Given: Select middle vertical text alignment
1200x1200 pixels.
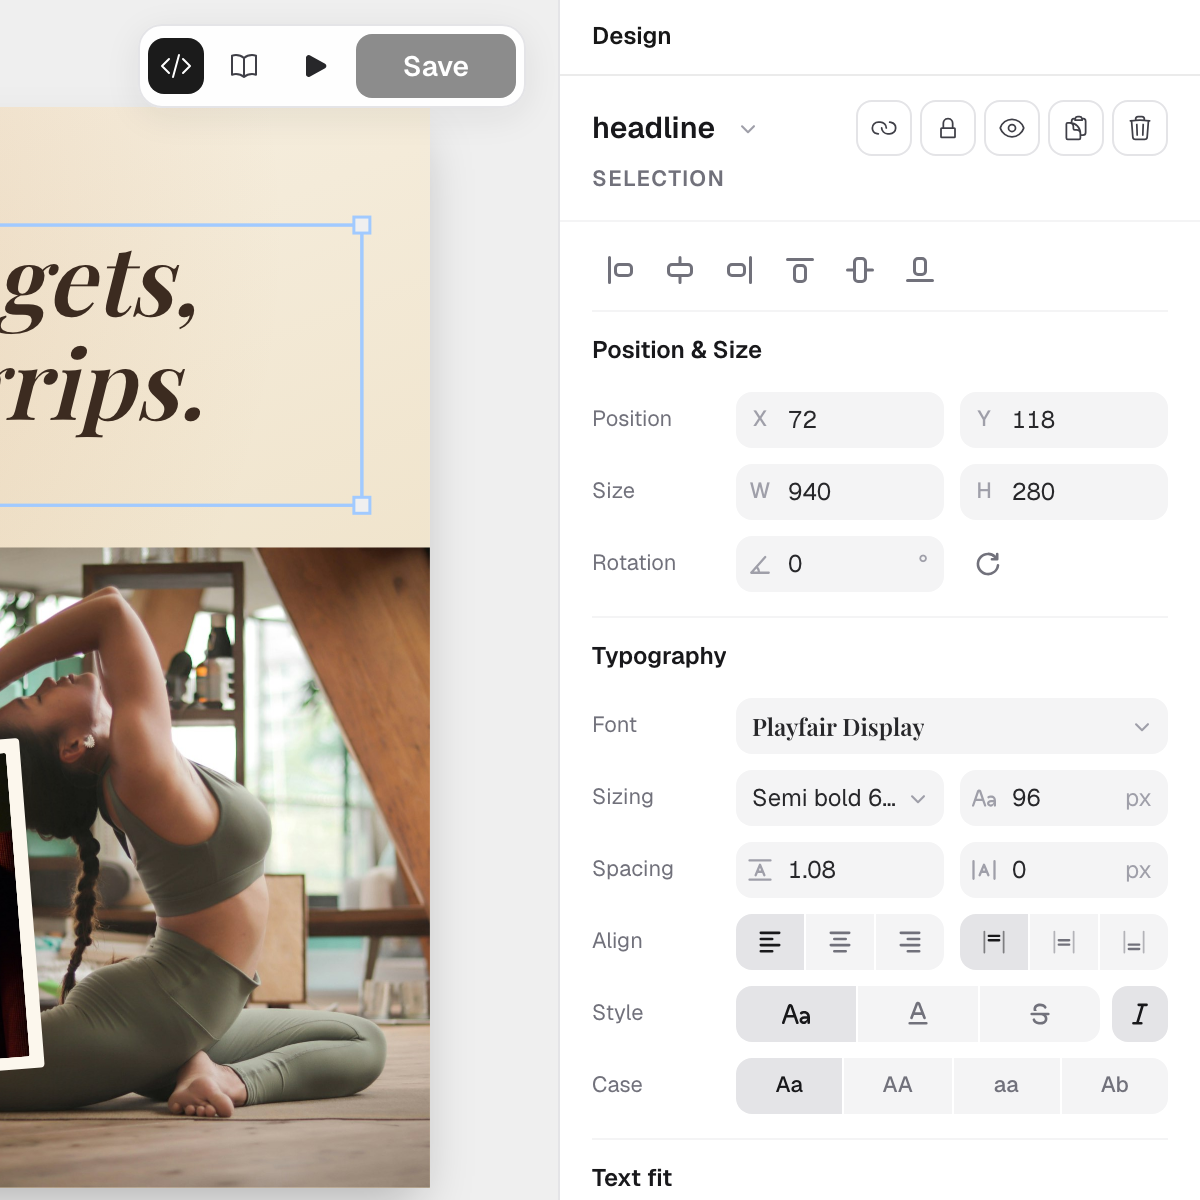Looking at the screenshot, I should (x=1064, y=942).
